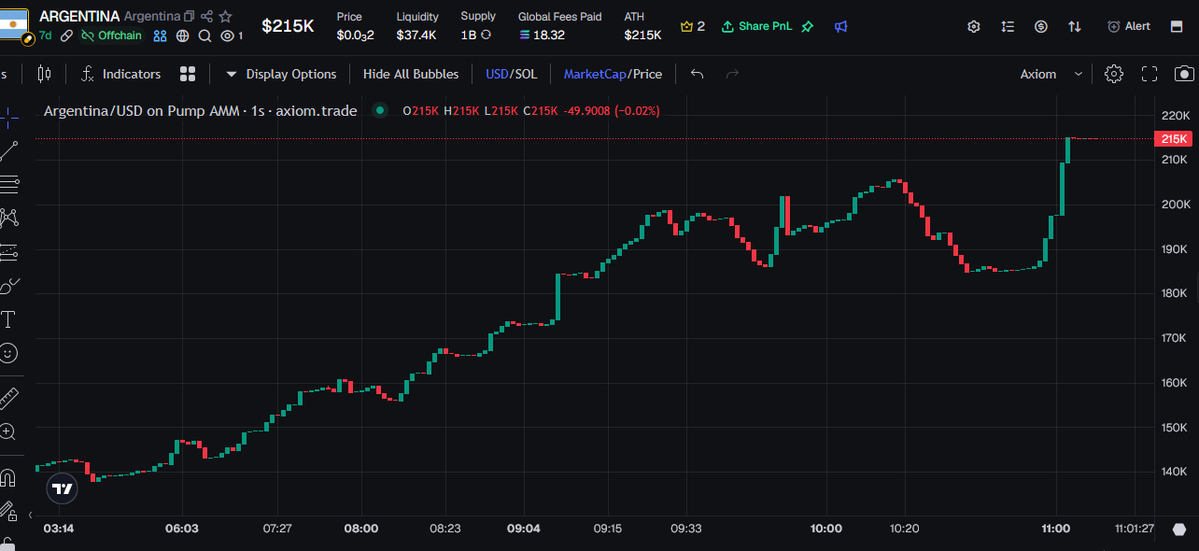Select the ruler measure tool
This screenshot has height=551, width=1199.
tap(8, 398)
